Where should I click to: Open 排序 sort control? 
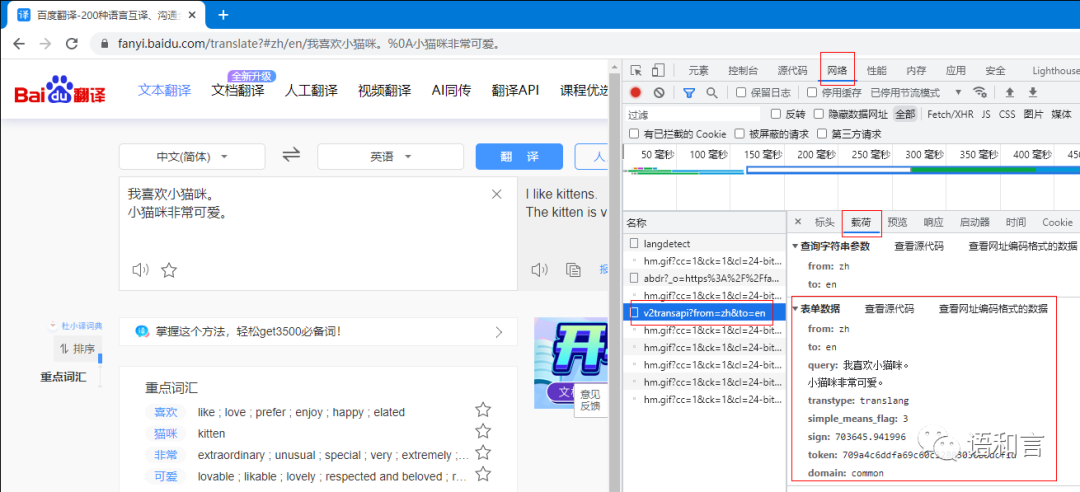tap(78, 348)
